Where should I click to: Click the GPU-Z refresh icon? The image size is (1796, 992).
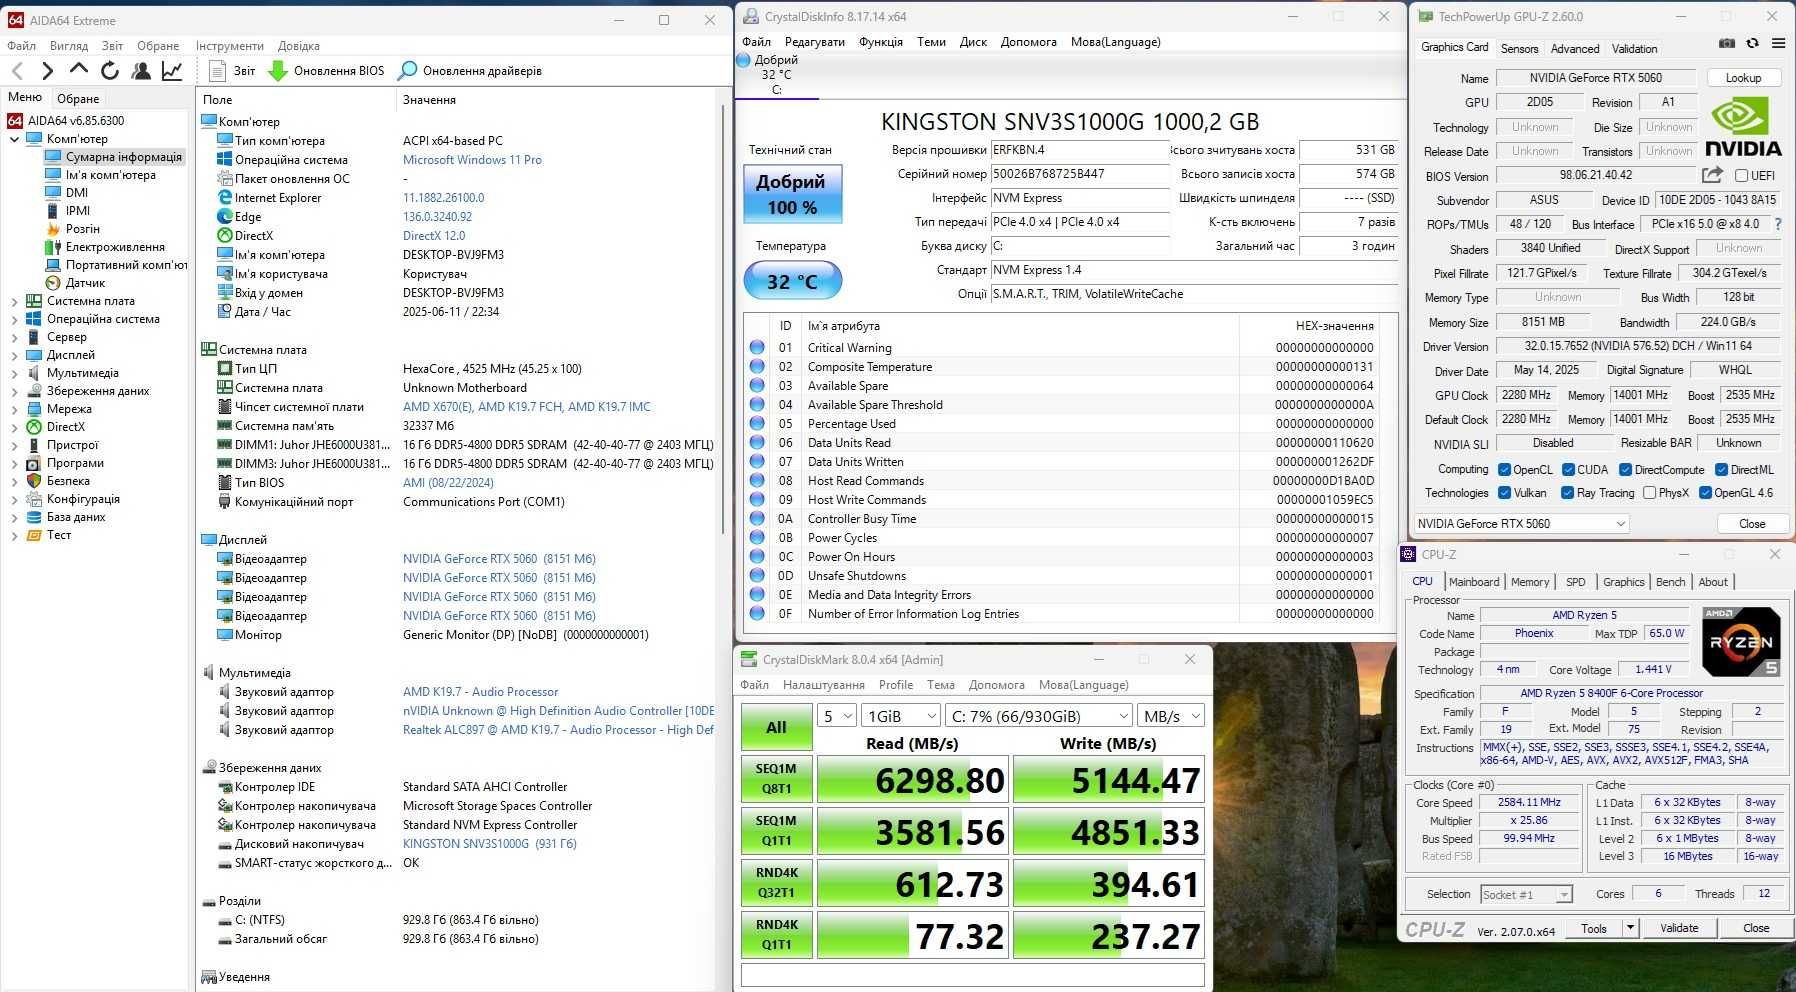[x=1752, y=44]
